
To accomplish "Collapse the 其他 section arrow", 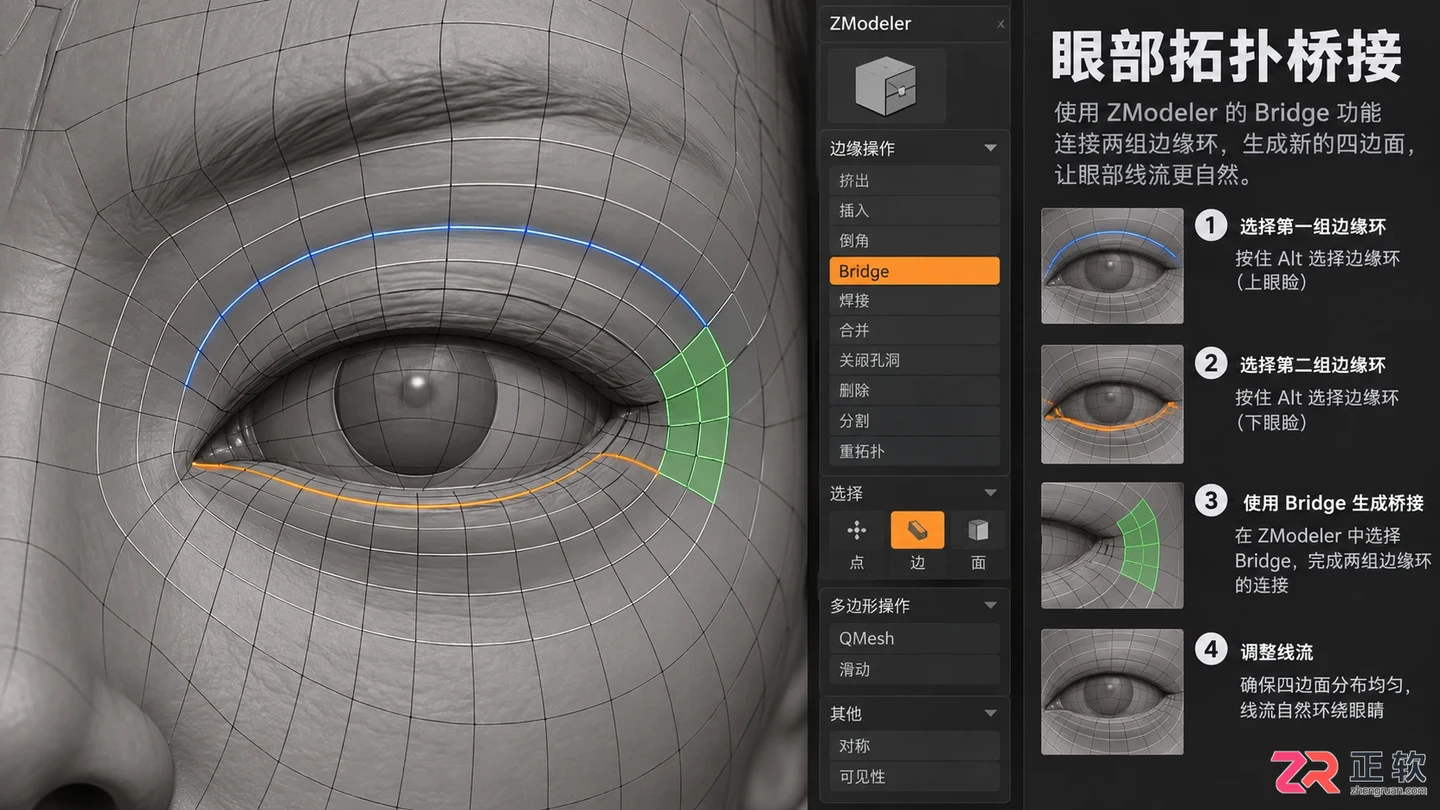I will [990, 713].
